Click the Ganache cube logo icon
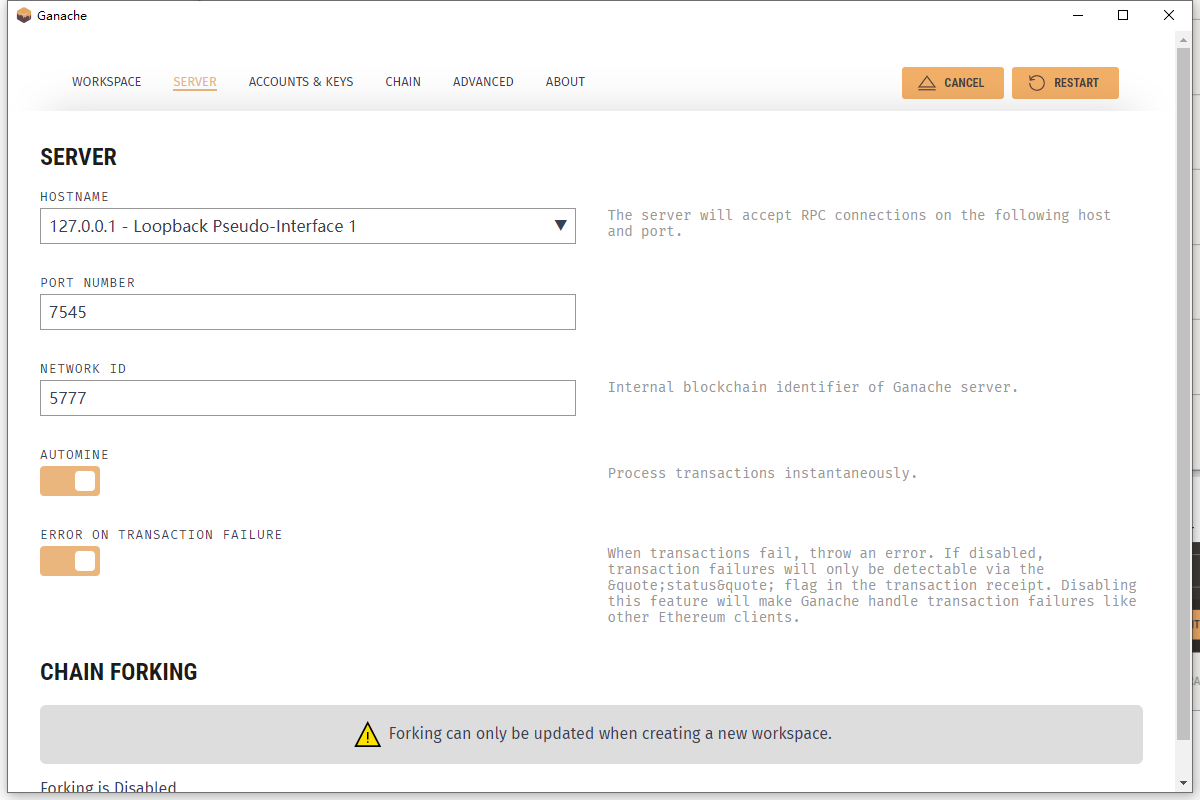Viewport: 1200px width, 800px height. coord(24,15)
